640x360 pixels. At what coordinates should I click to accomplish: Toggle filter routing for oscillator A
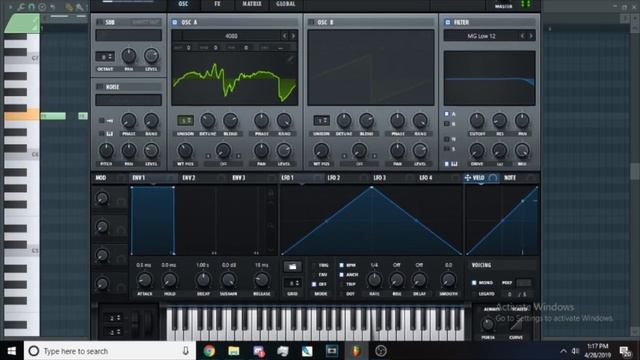point(447,114)
